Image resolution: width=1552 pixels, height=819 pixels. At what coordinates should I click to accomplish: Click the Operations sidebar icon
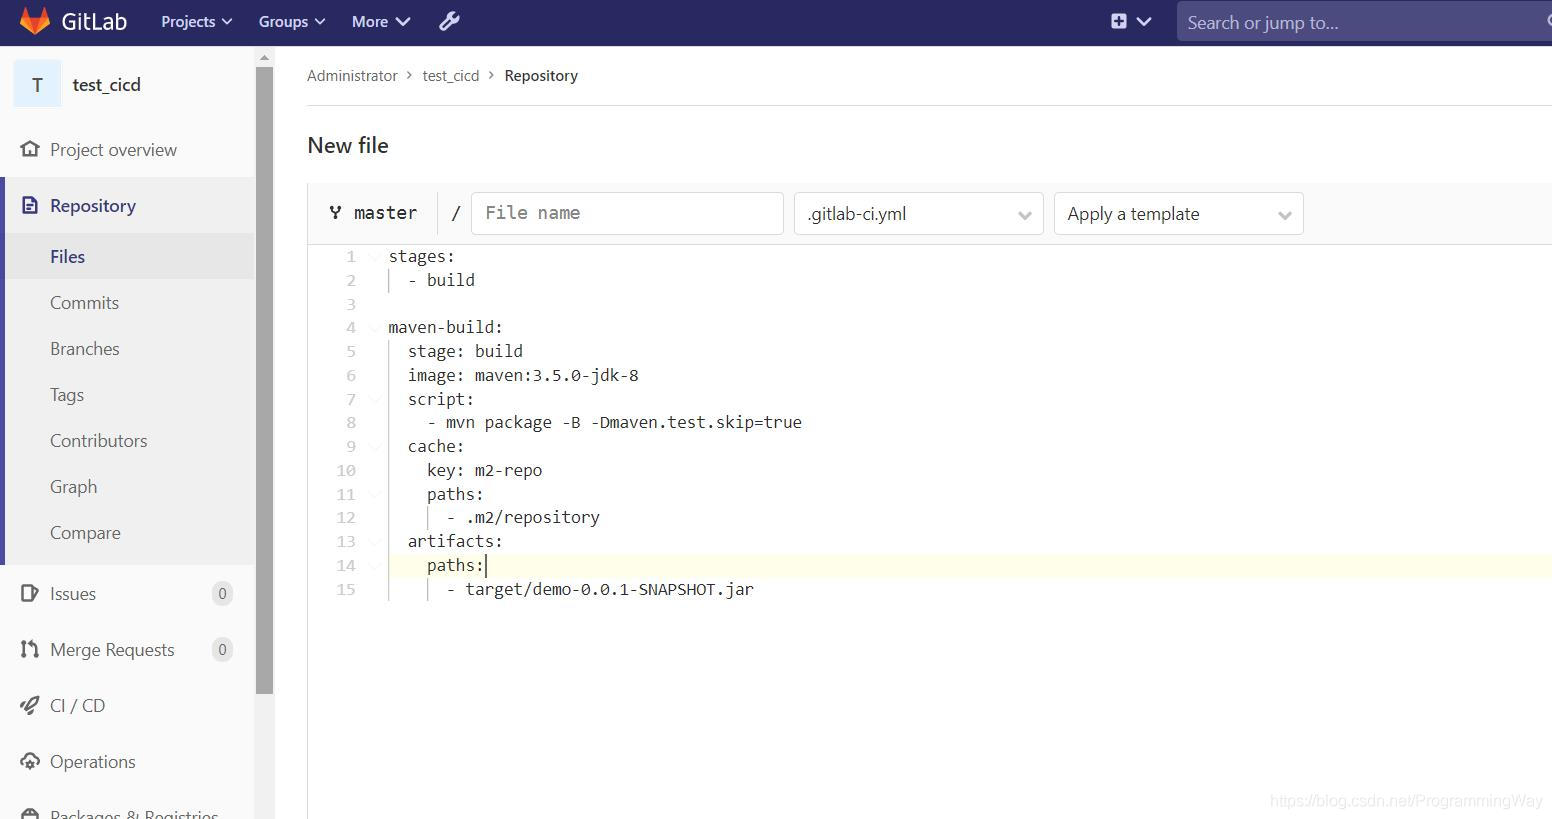29,761
